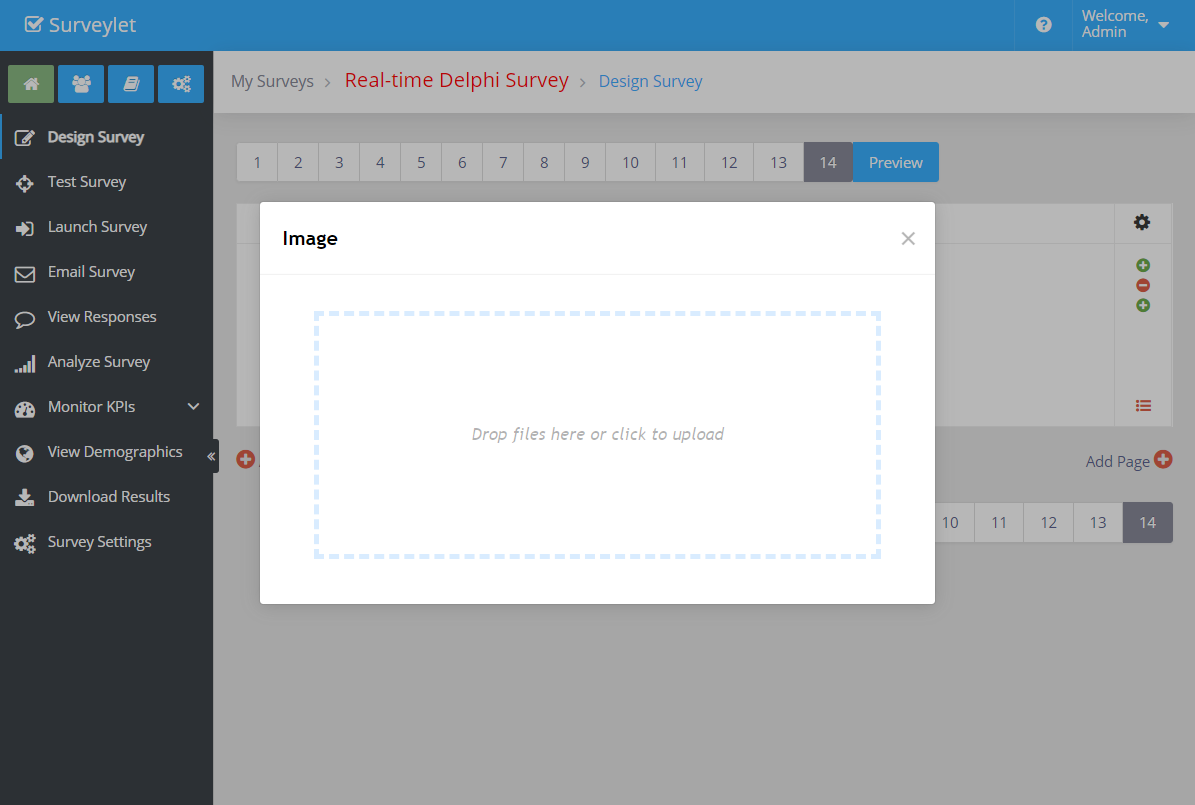Open Download Results in sidebar
This screenshot has width=1195, height=805.
tap(107, 497)
